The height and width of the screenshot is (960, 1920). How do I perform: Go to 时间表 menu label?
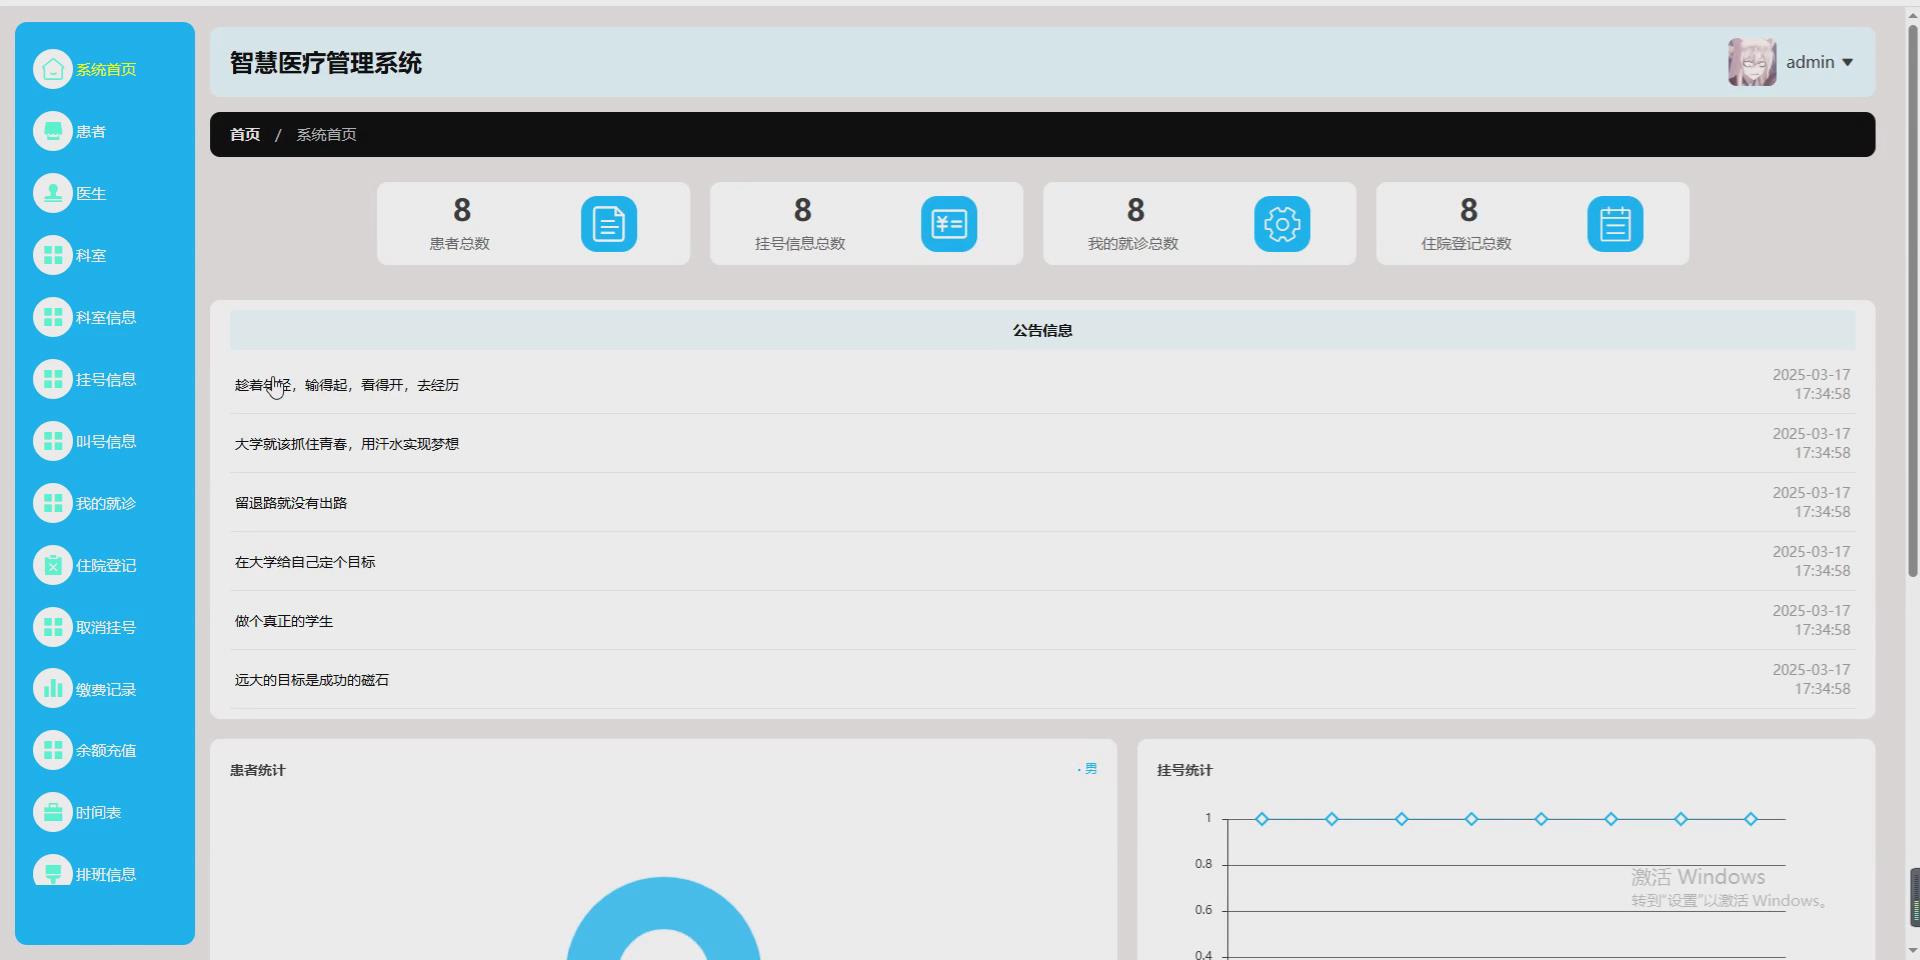pyautogui.click(x=98, y=812)
